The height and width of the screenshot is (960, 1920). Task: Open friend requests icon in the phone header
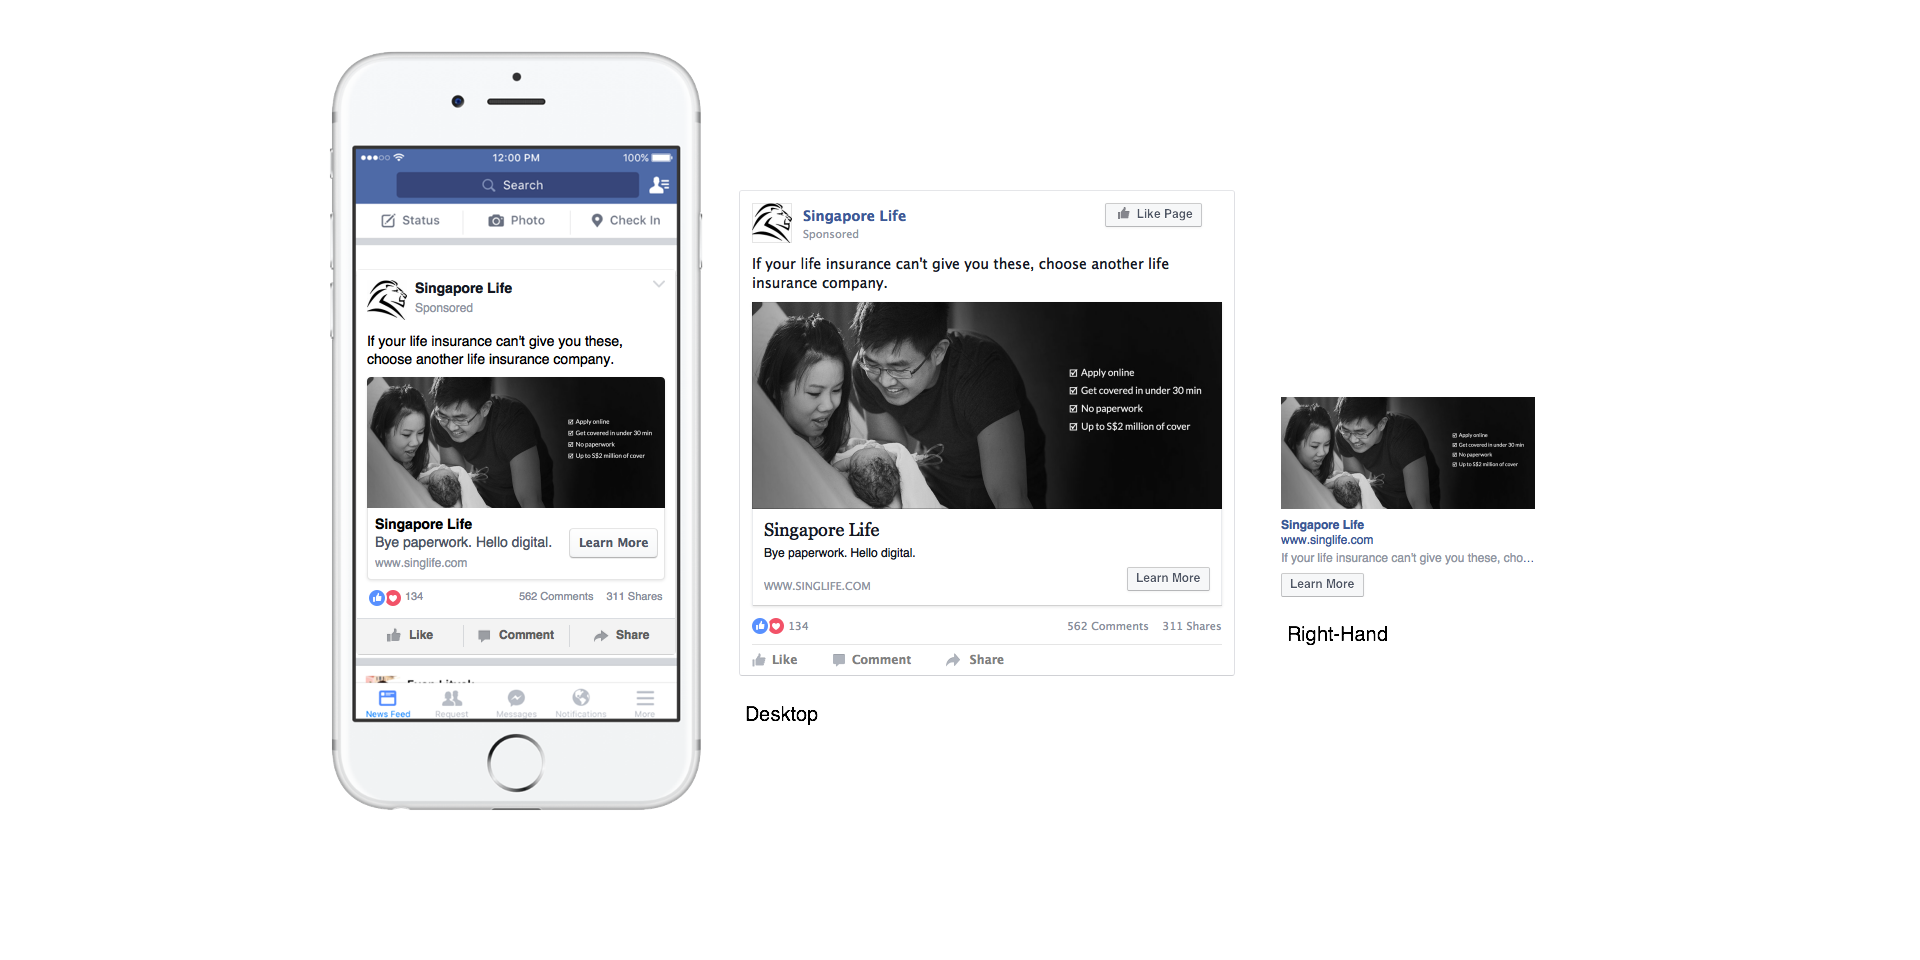click(659, 185)
